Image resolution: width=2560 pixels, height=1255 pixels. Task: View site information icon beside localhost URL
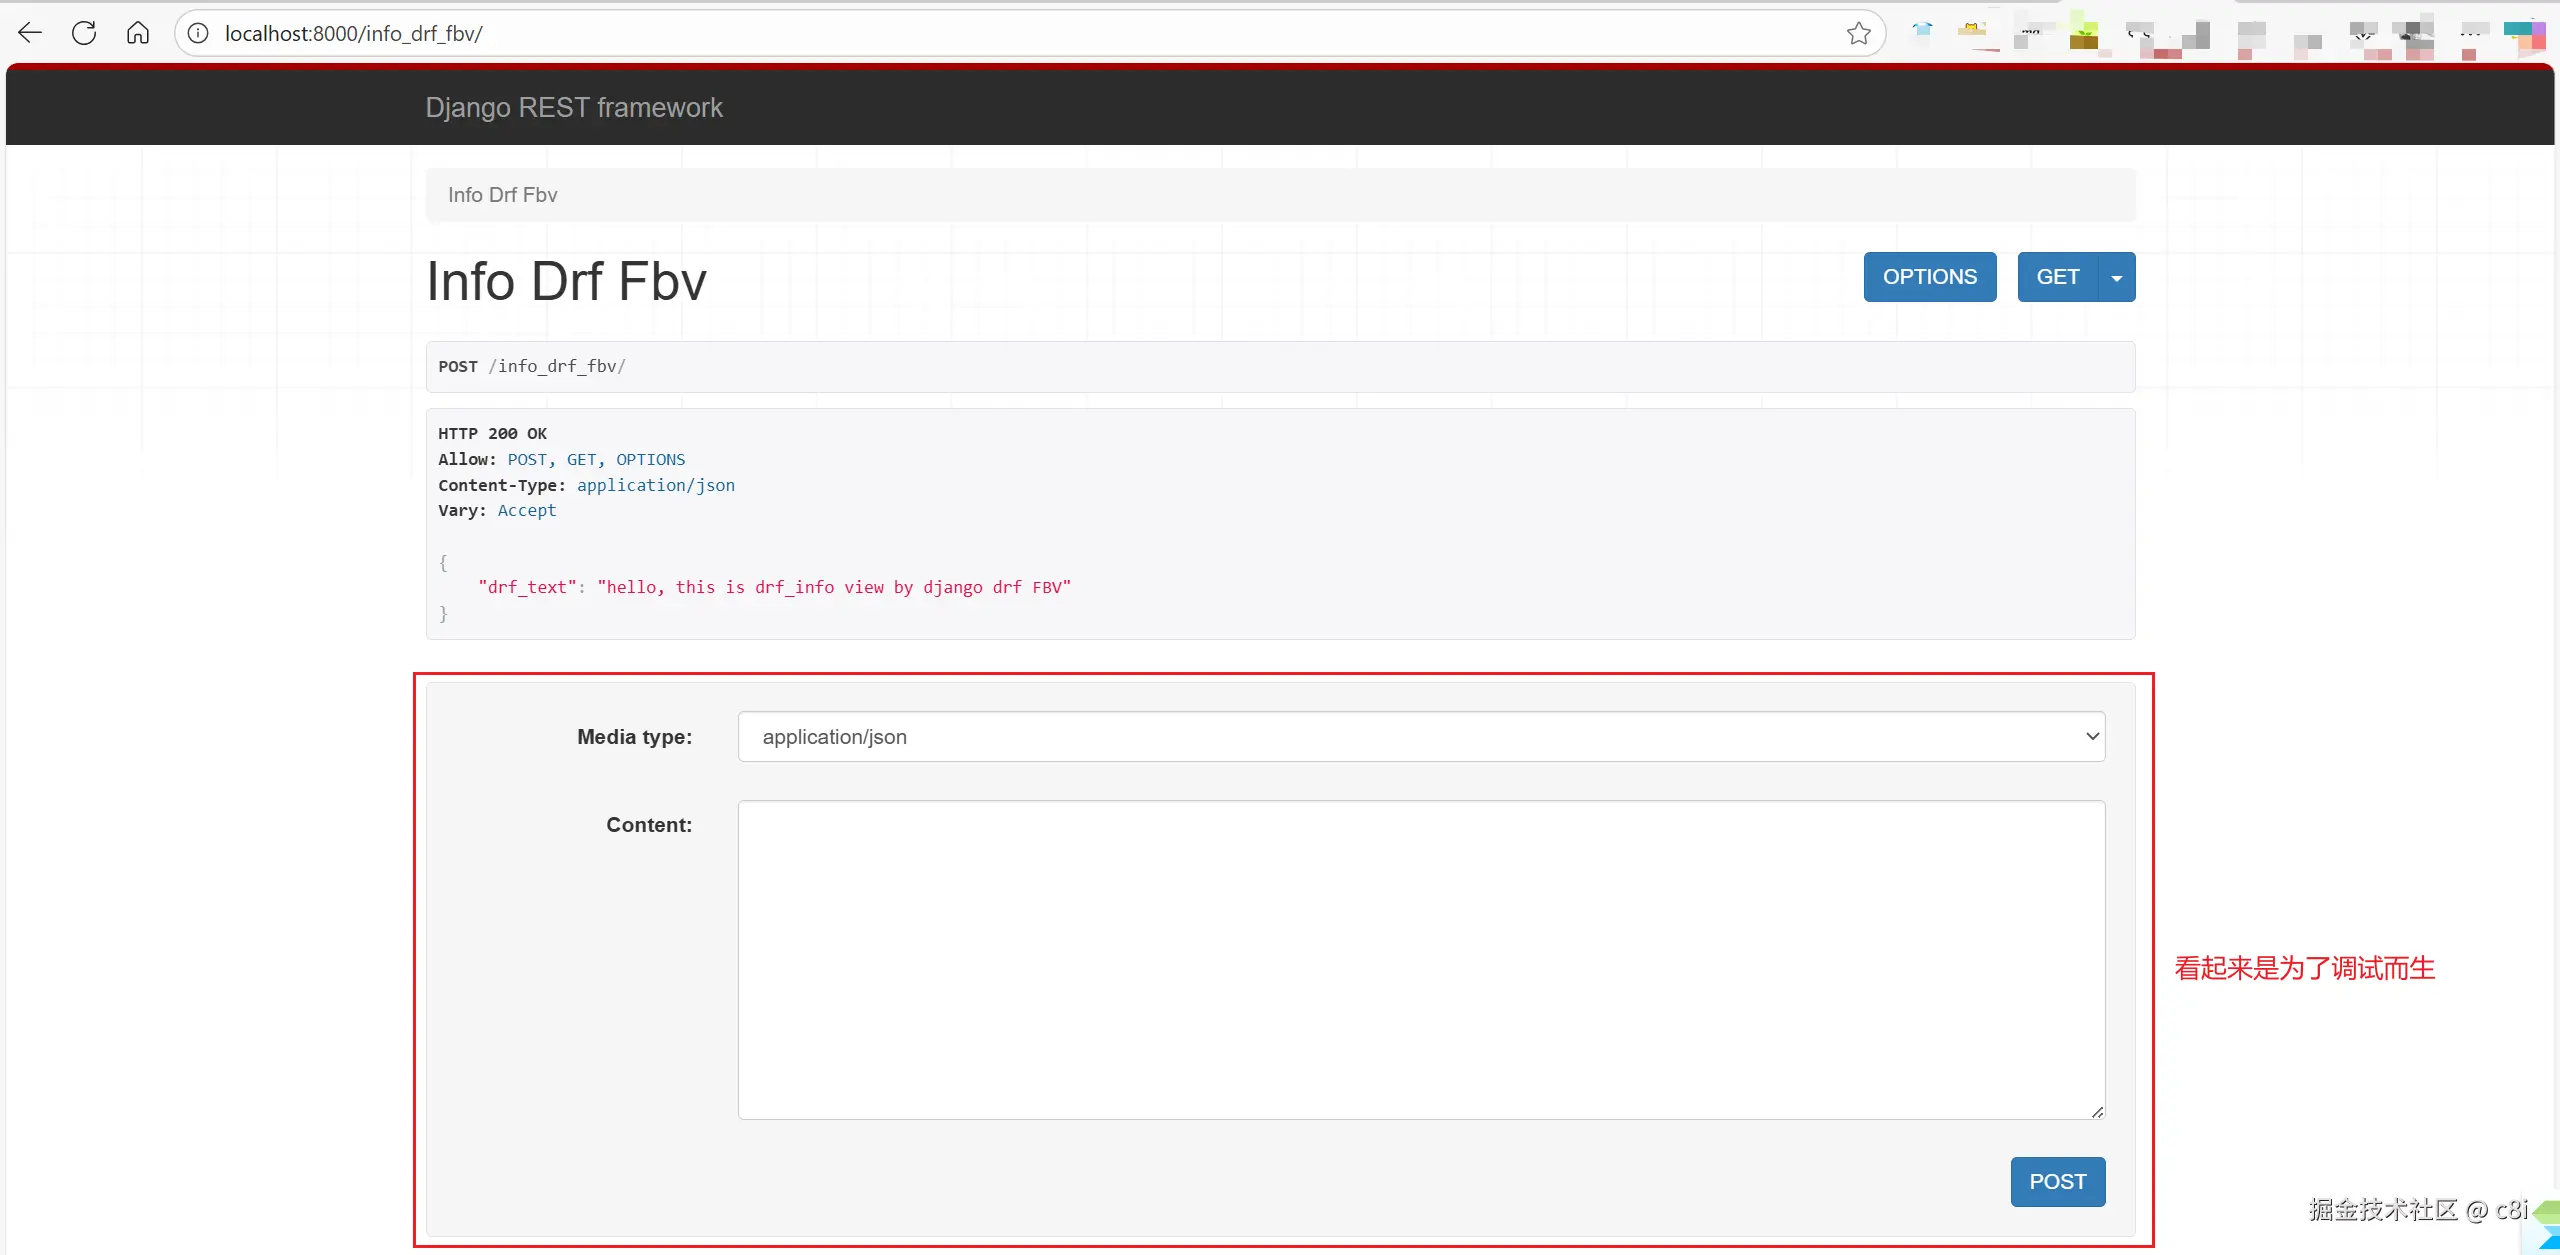pyautogui.click(x=199, y=33)
